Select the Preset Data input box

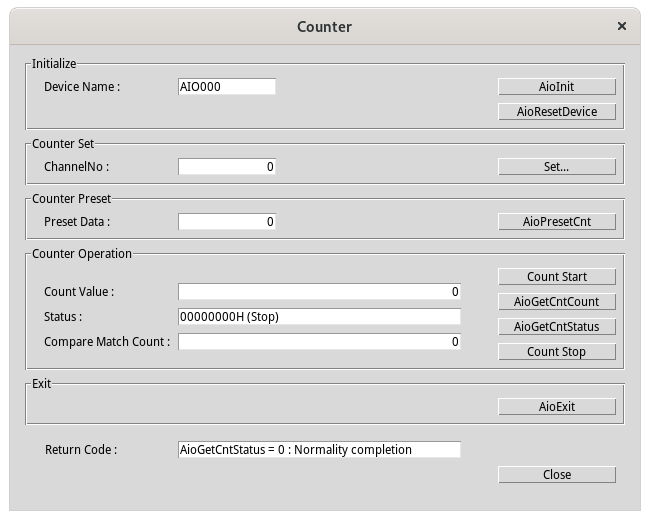226,222
